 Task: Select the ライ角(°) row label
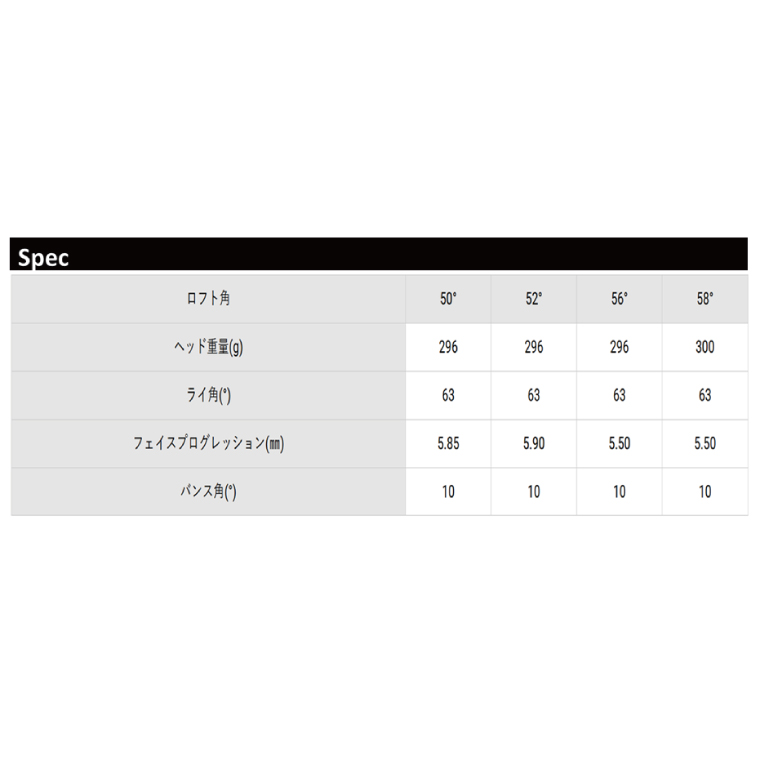209,395
